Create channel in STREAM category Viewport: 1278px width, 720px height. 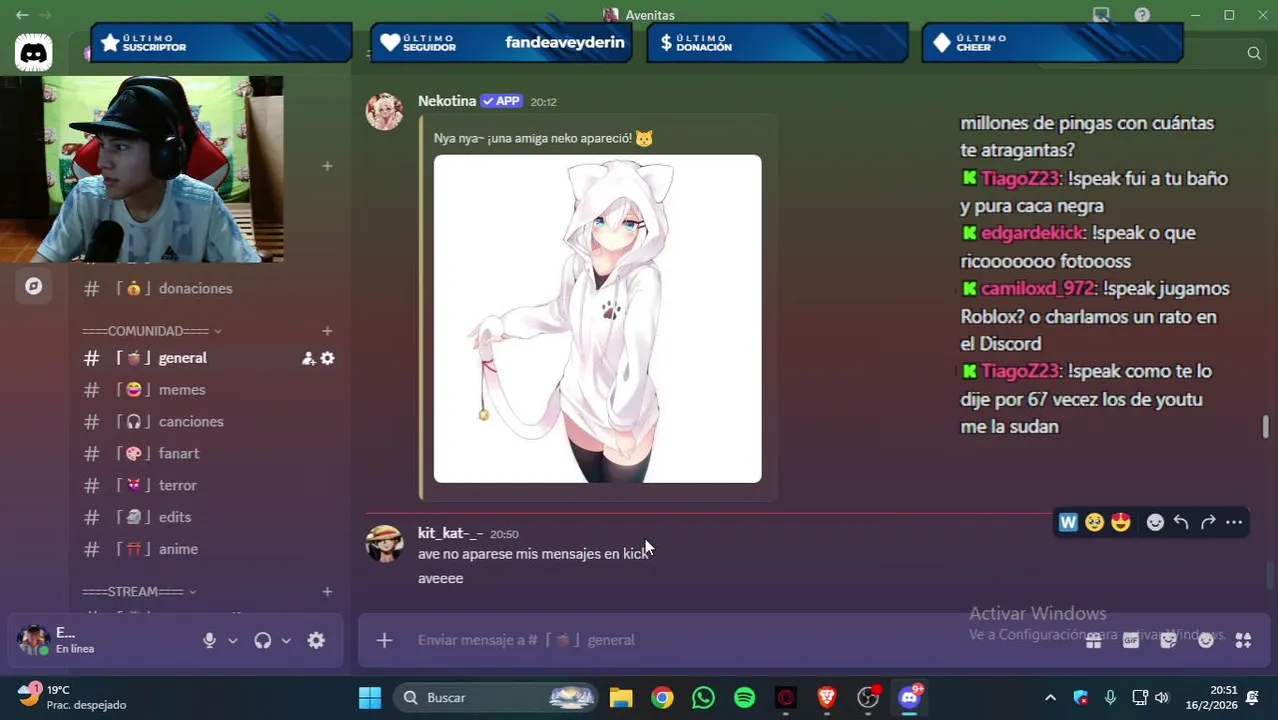click(327, 592)
